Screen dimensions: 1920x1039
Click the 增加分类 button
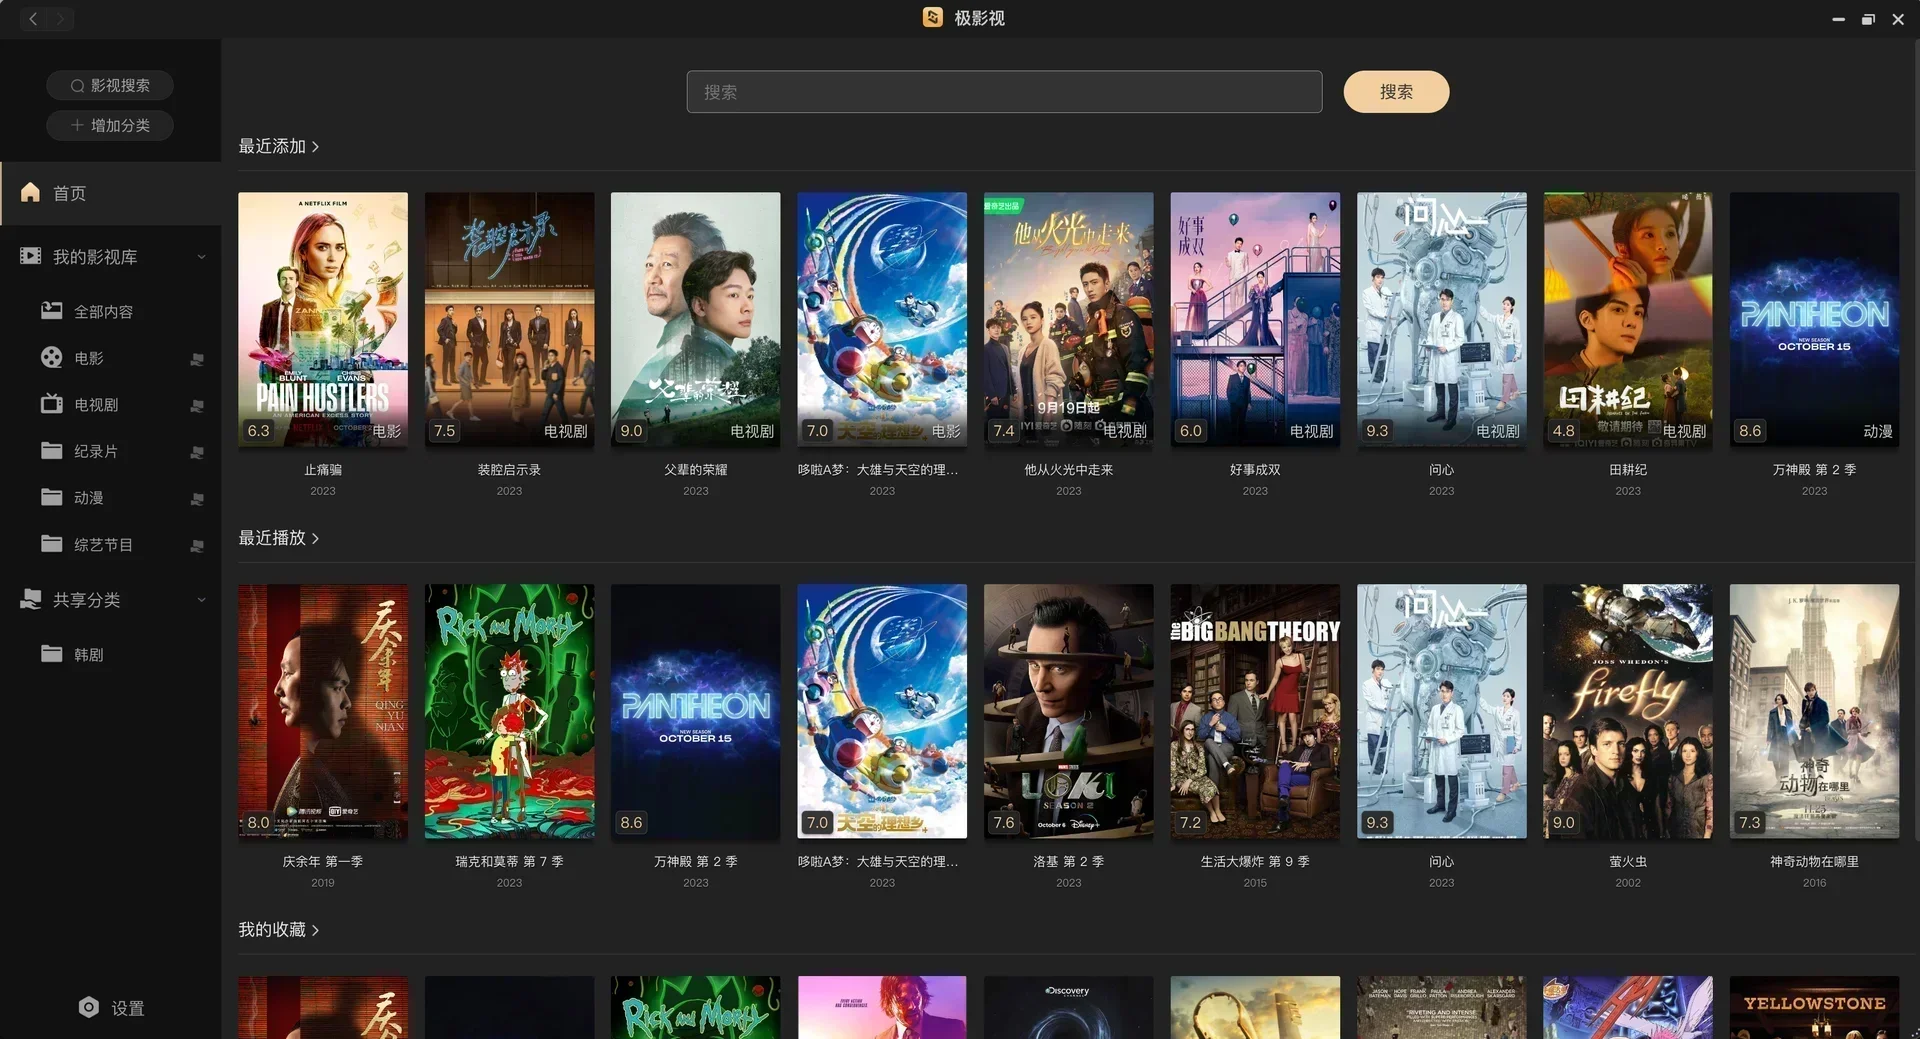click(110, 125)
